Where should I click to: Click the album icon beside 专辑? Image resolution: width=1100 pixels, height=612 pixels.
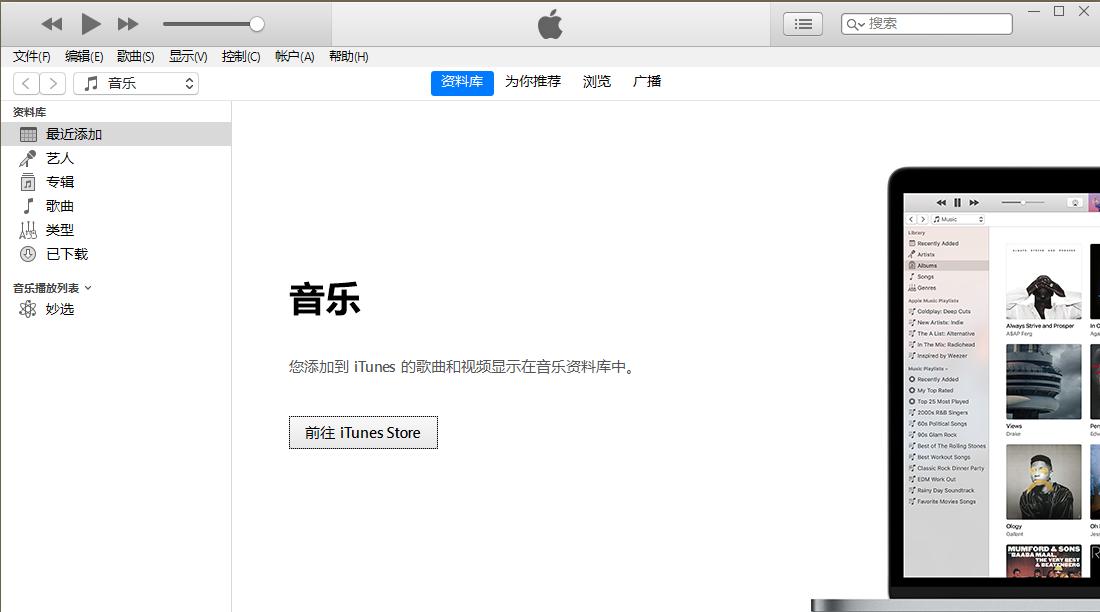(x=27, y=182)
